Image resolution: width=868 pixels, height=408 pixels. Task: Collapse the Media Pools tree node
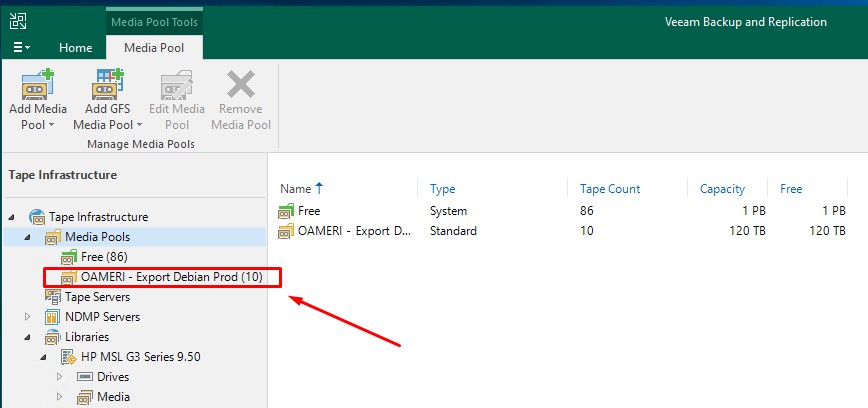click(28, 237)
